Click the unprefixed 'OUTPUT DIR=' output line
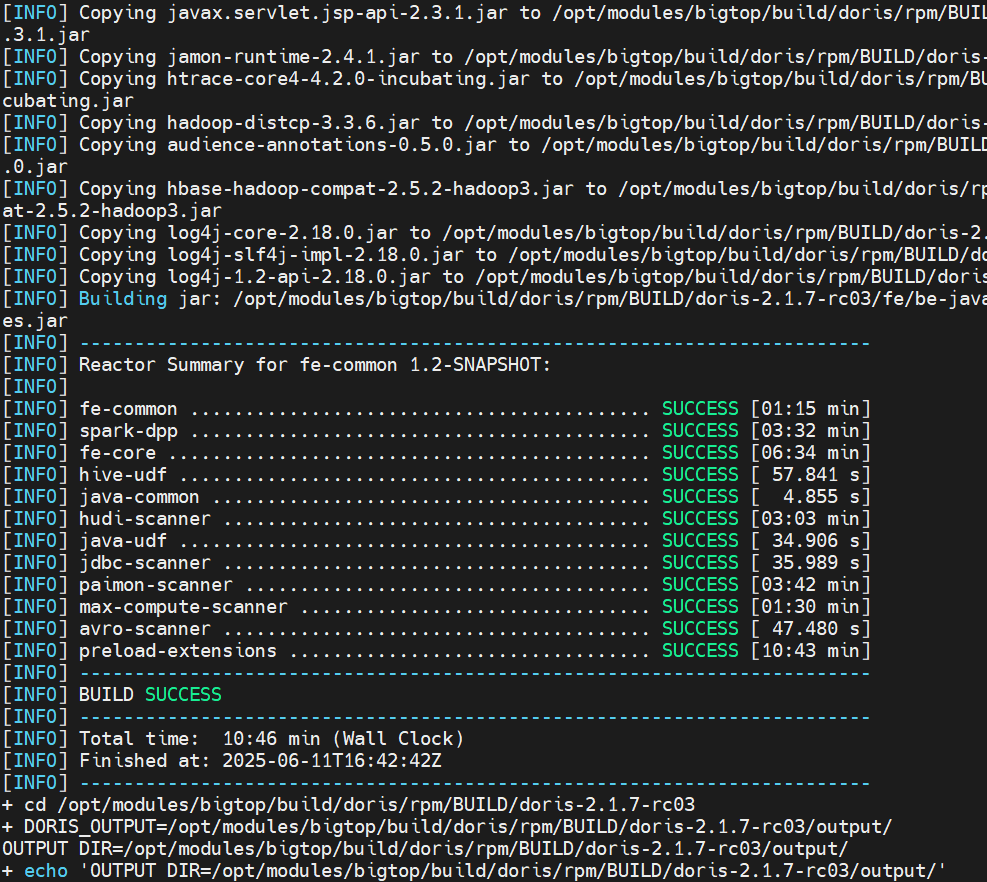 [425, 849]
